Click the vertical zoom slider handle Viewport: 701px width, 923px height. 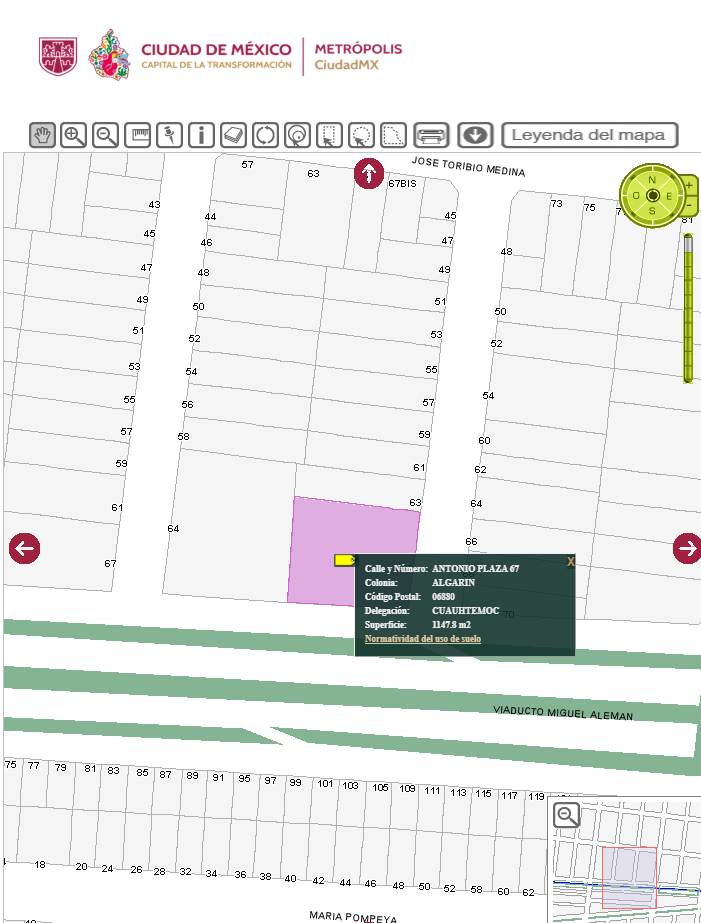(687, 244)
